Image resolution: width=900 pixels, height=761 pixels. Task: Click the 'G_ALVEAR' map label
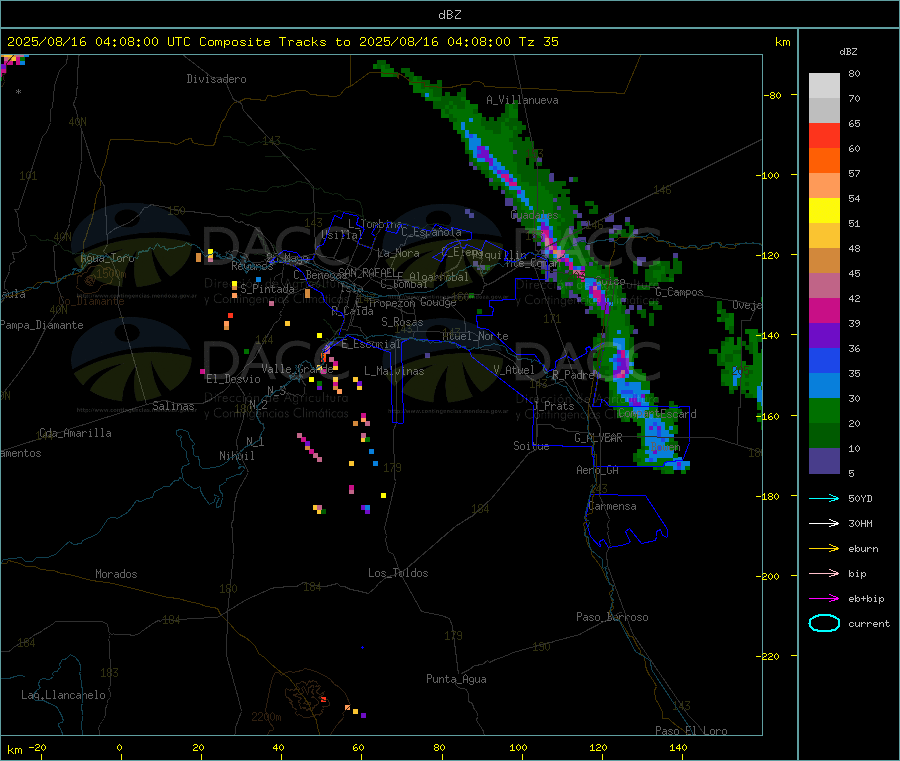coord(598,438)
